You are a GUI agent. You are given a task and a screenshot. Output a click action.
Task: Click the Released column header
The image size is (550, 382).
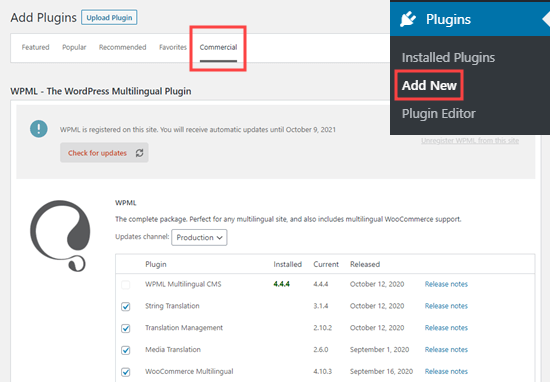[x=365, y=264]
